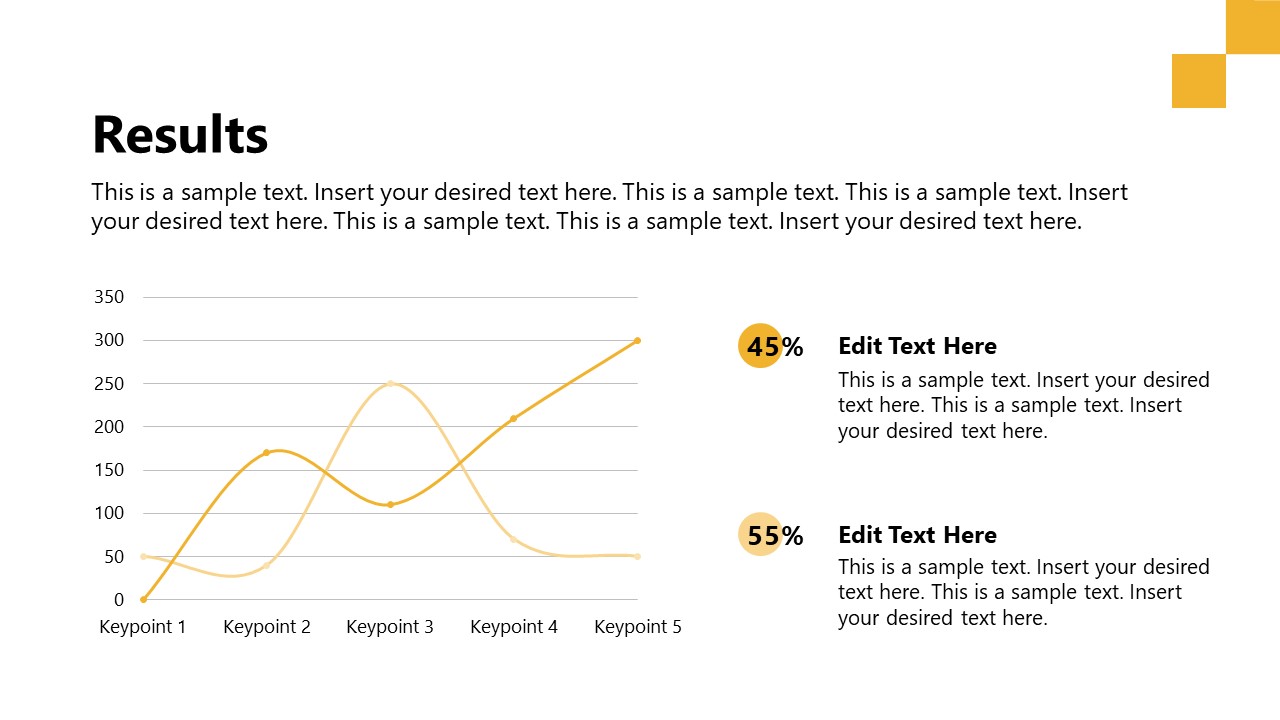Image resolution: width=1280 pixels, height=720 pixels.
Task: Click the 350 value on vertical axis
Action: click(109, 297)
